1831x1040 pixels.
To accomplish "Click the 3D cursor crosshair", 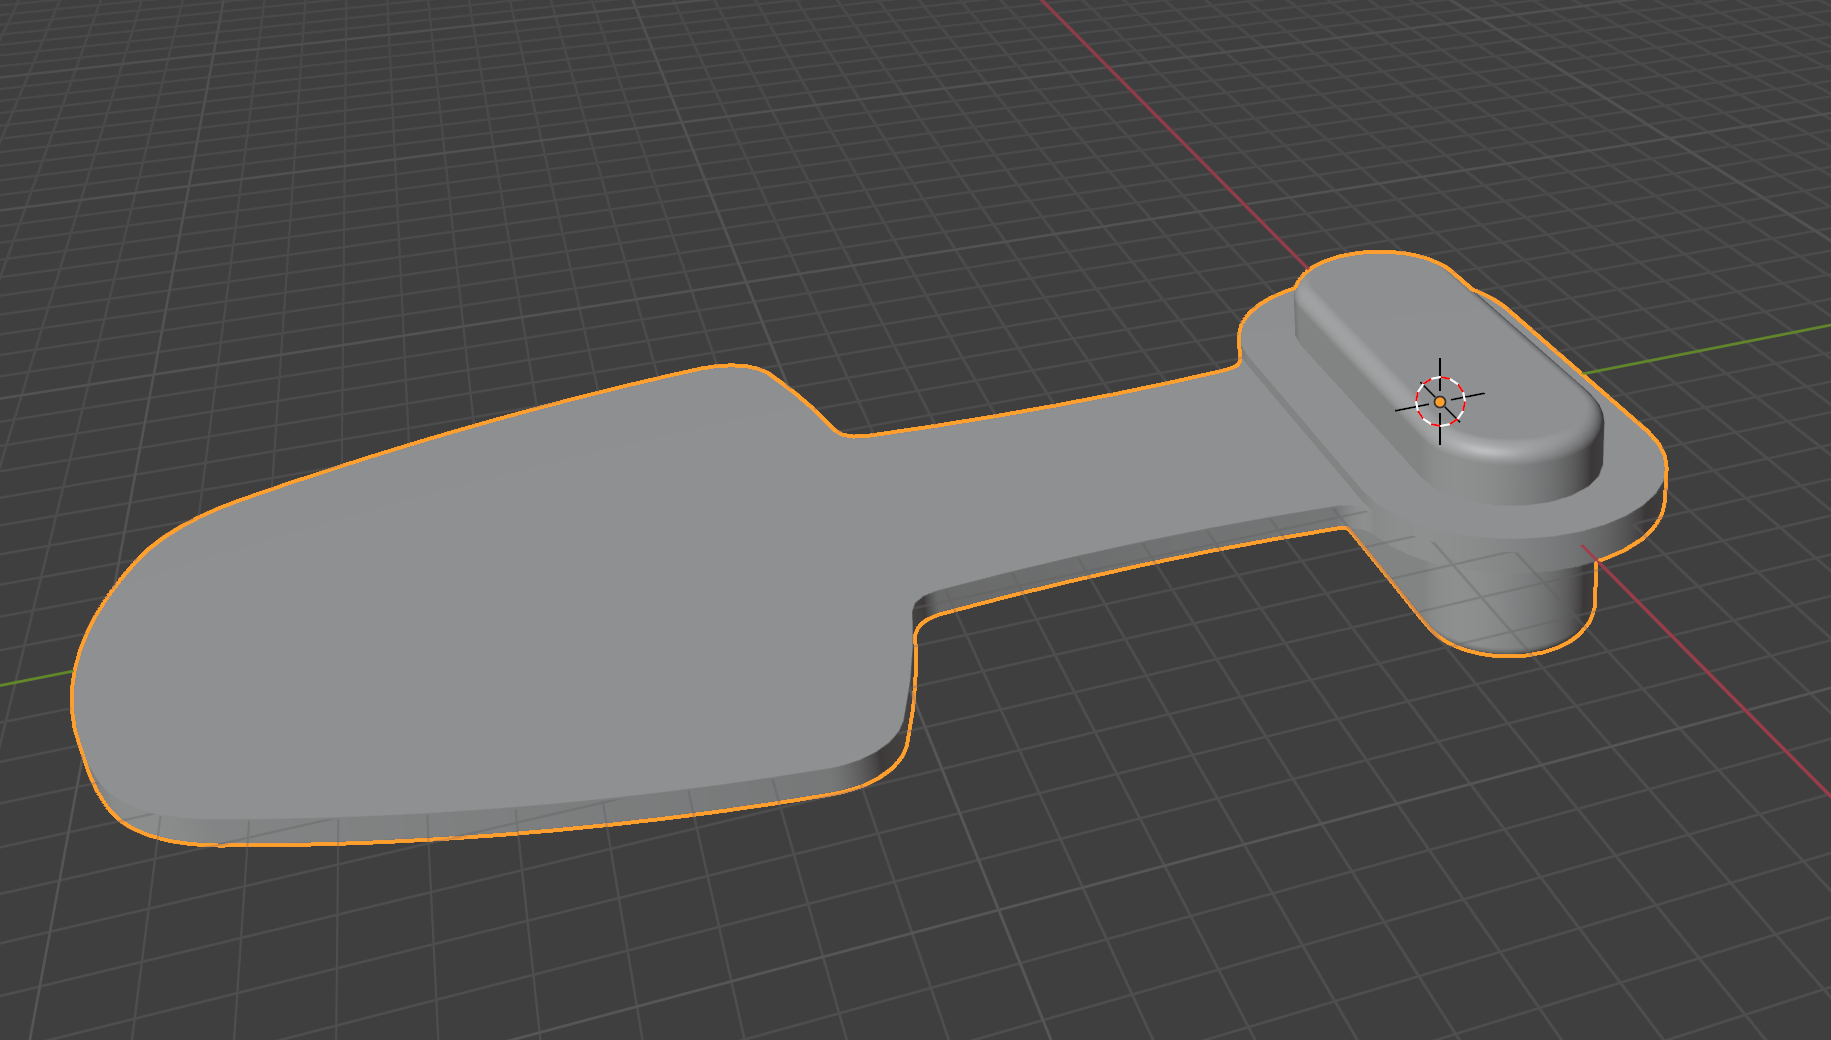I will (1440, 401).
